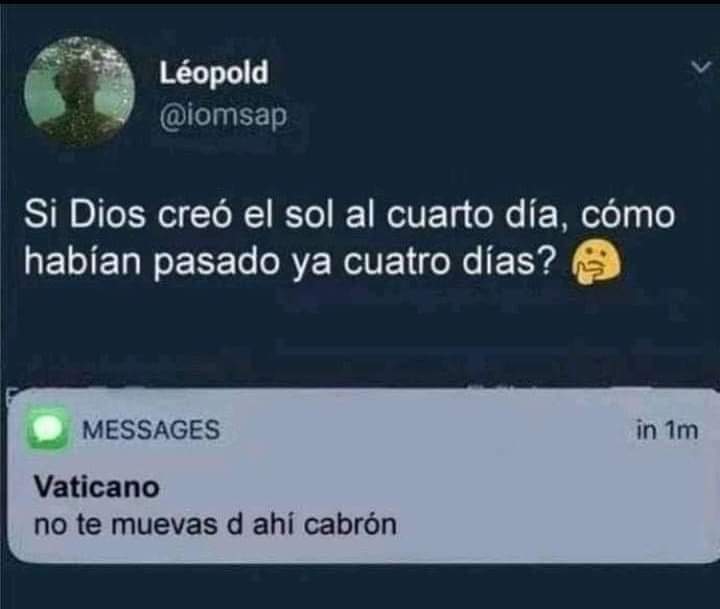Click the MESSAGES notification header label
The image size is (720, 609).
151,430
